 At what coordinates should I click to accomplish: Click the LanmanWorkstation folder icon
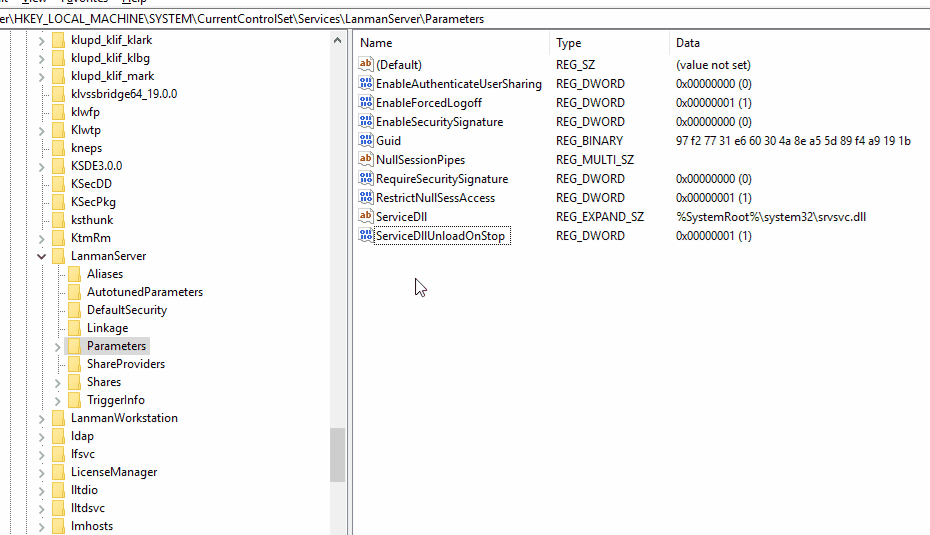pos(58,418)
